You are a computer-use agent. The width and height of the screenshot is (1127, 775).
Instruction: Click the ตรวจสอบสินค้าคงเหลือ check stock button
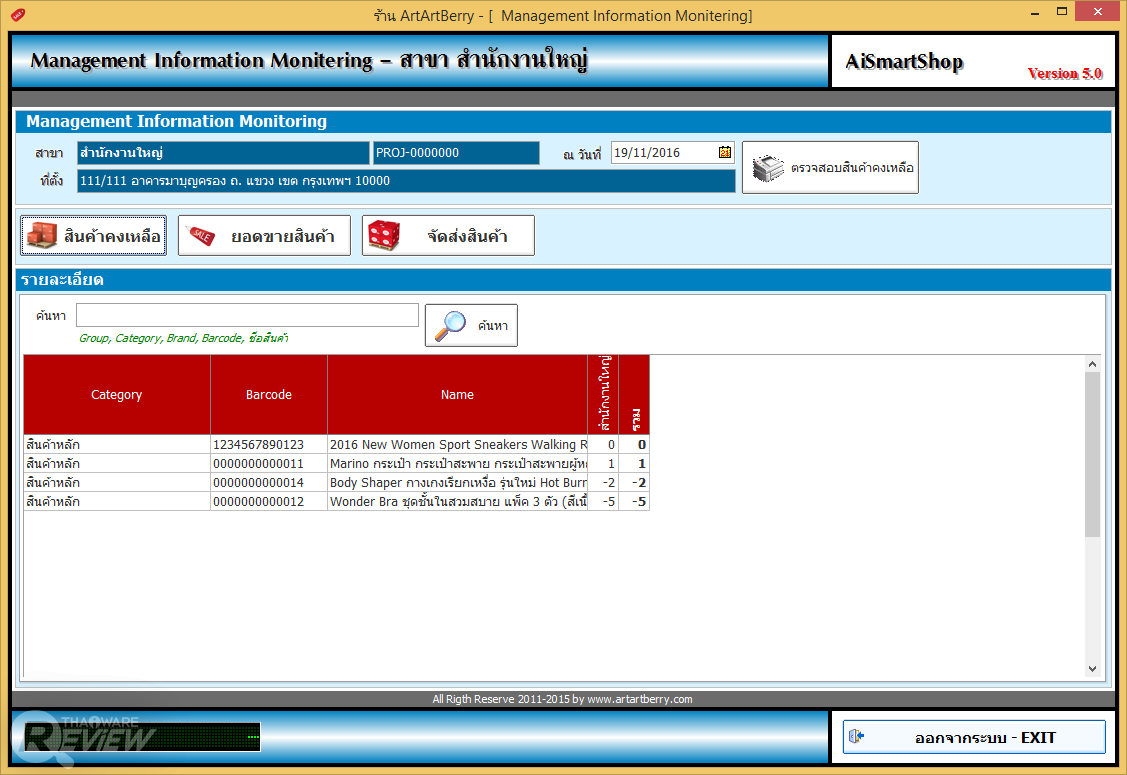click(x=830, y=168)
